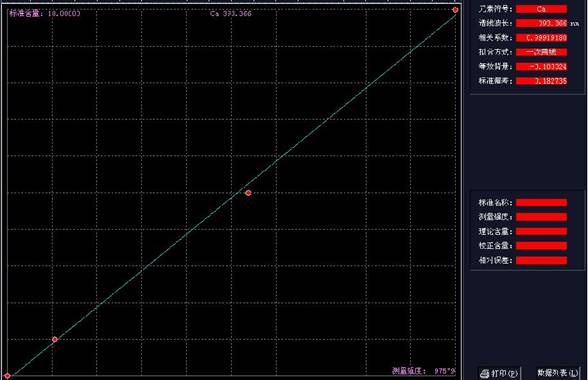Click the empty 测量强度 measured intensity field
Screen dimensions: 588x380
[x=541, y=217]
